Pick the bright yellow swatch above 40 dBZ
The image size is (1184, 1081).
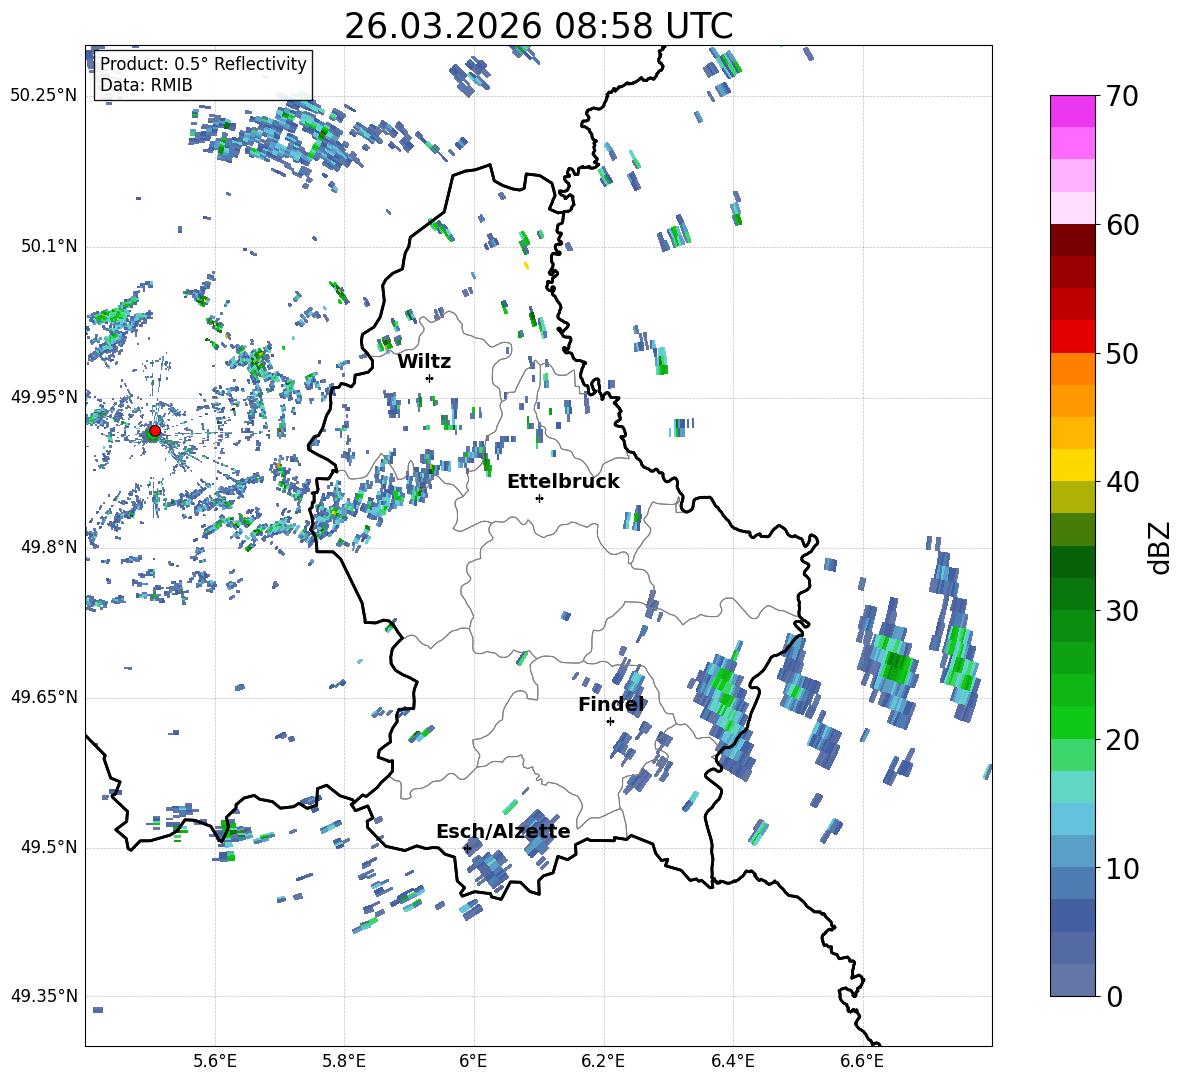(1073, 465)
